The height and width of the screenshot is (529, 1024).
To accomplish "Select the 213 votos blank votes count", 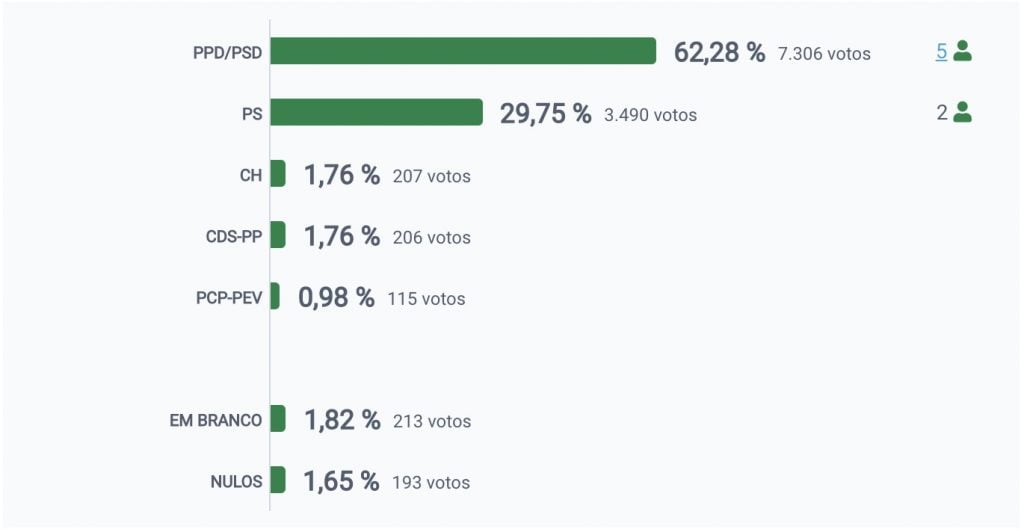I will point(432,422).
